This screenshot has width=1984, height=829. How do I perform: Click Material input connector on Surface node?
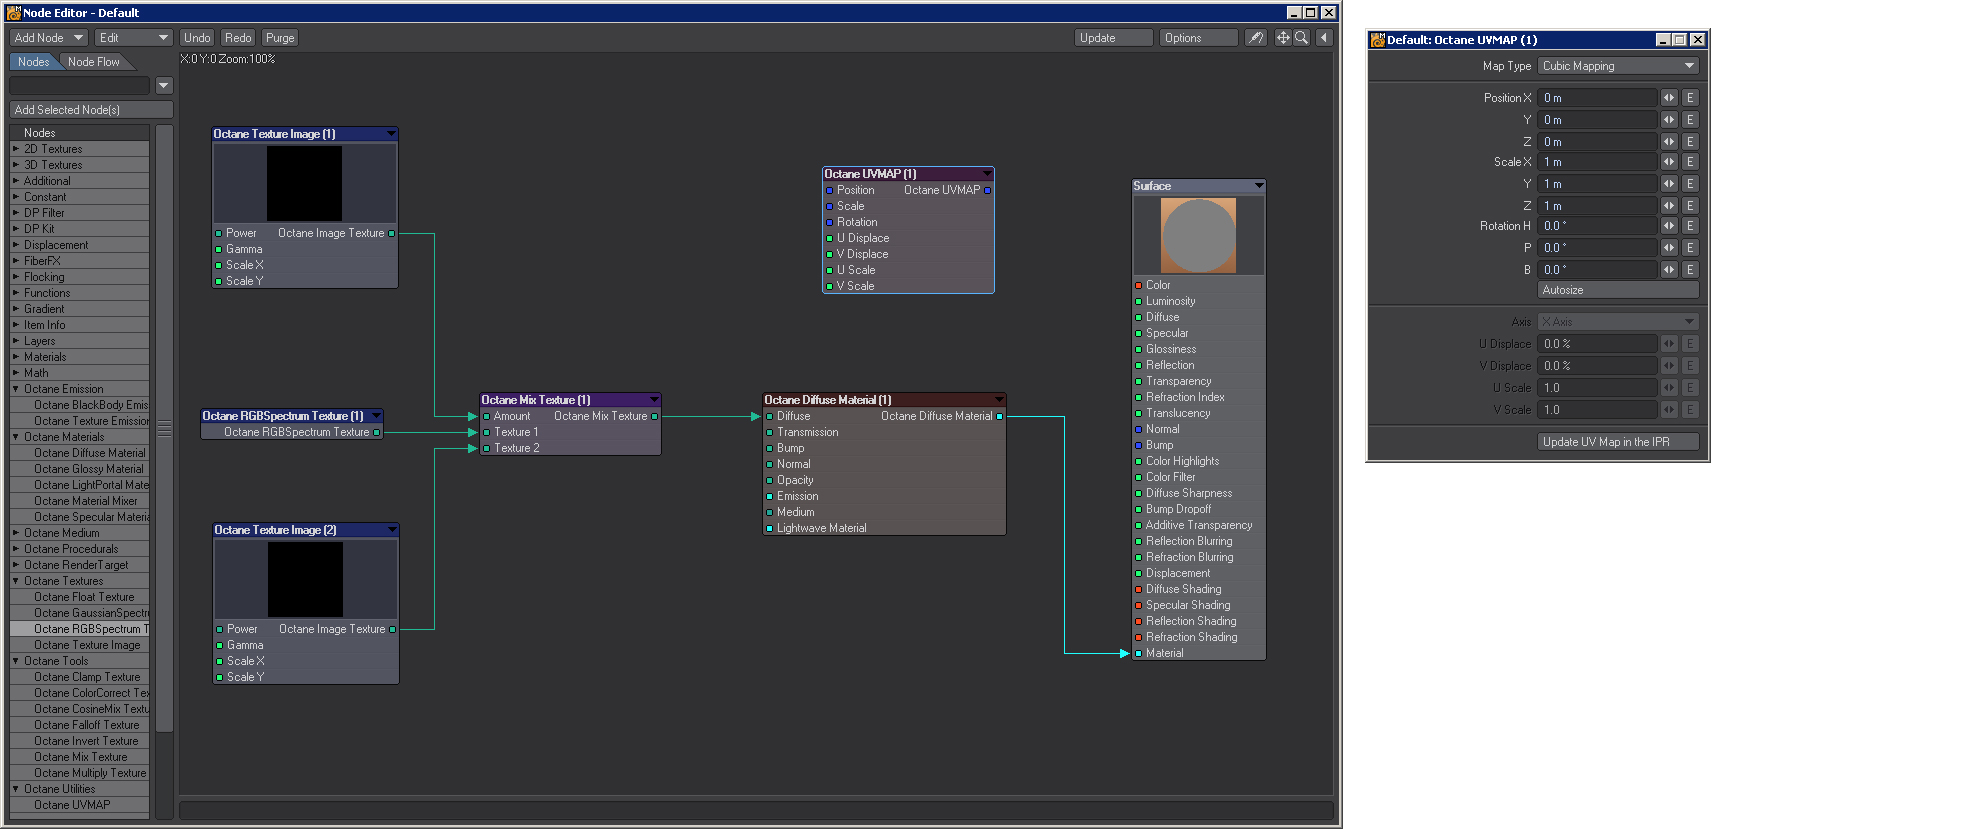[x=1138, y=654]
